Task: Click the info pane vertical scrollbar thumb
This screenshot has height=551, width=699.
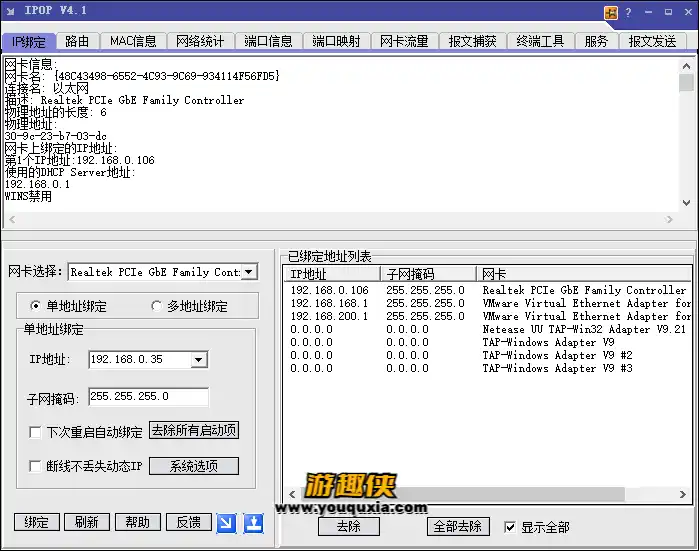Action: click(x=686, y=83)
